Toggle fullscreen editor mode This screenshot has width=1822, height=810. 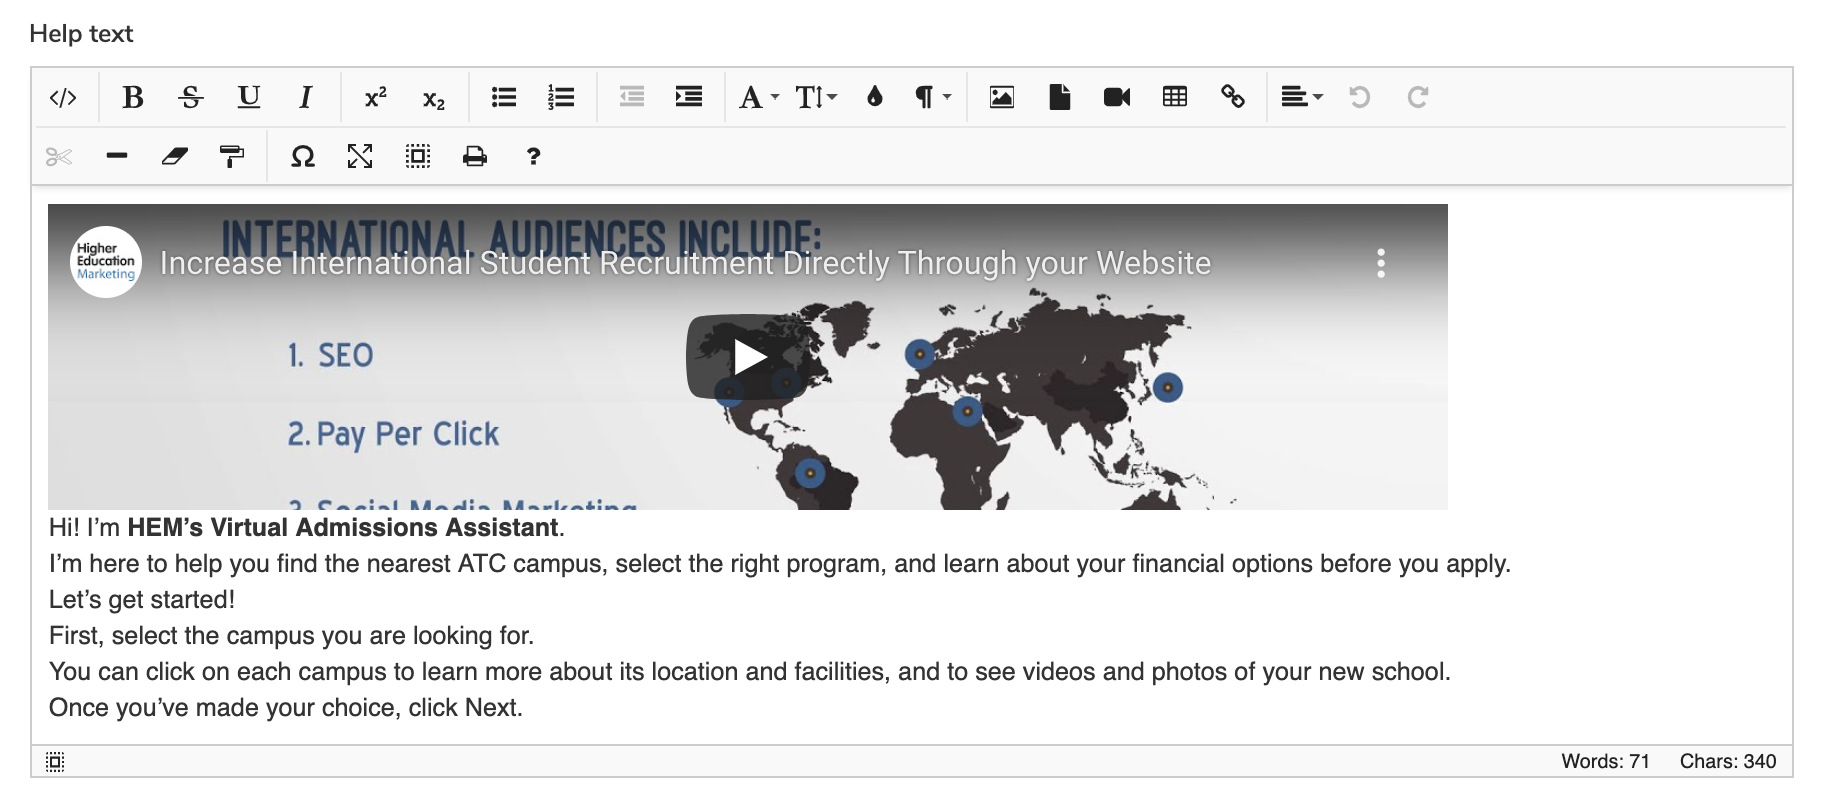(360, 156)
